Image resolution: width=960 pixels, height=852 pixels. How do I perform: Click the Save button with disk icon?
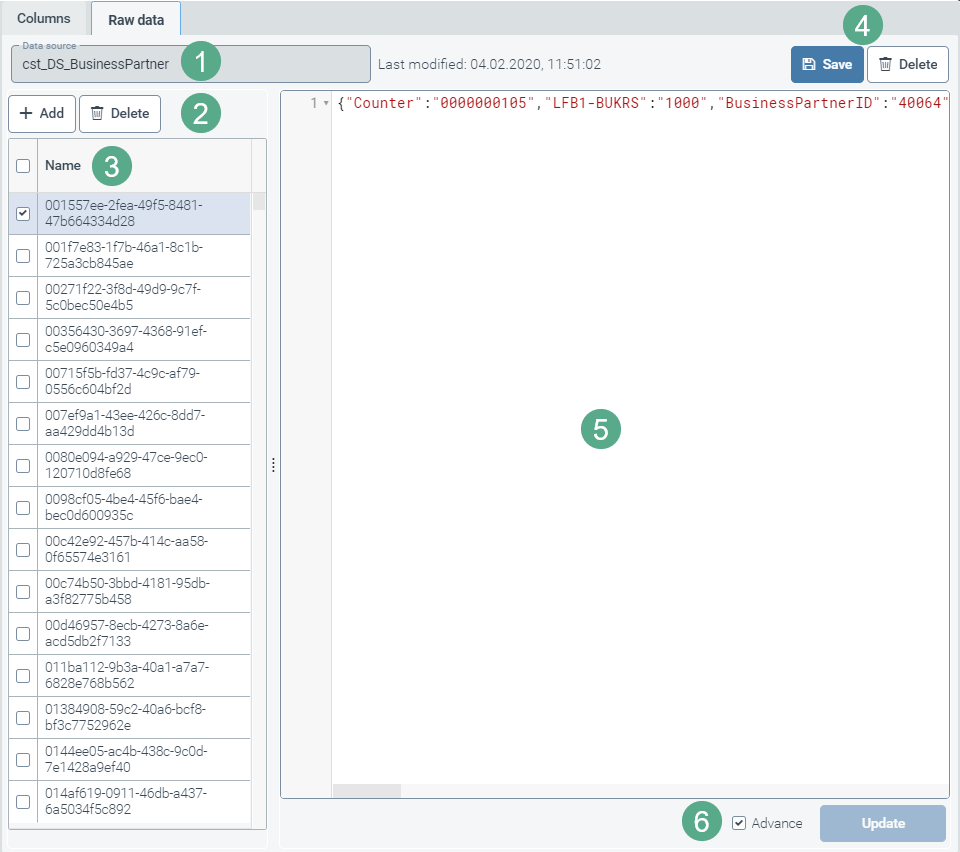(826, 64)
